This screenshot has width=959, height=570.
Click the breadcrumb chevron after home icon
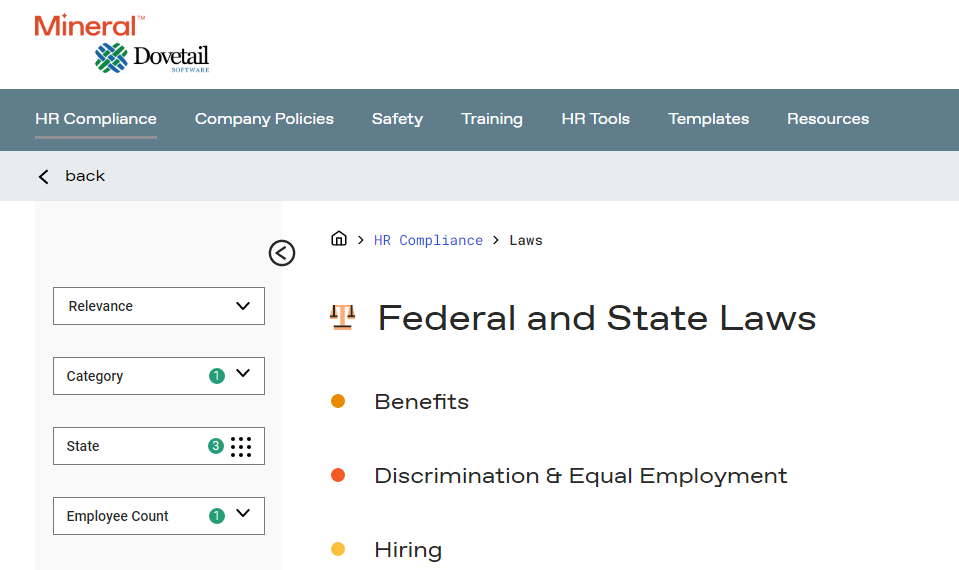click(361, 240)
